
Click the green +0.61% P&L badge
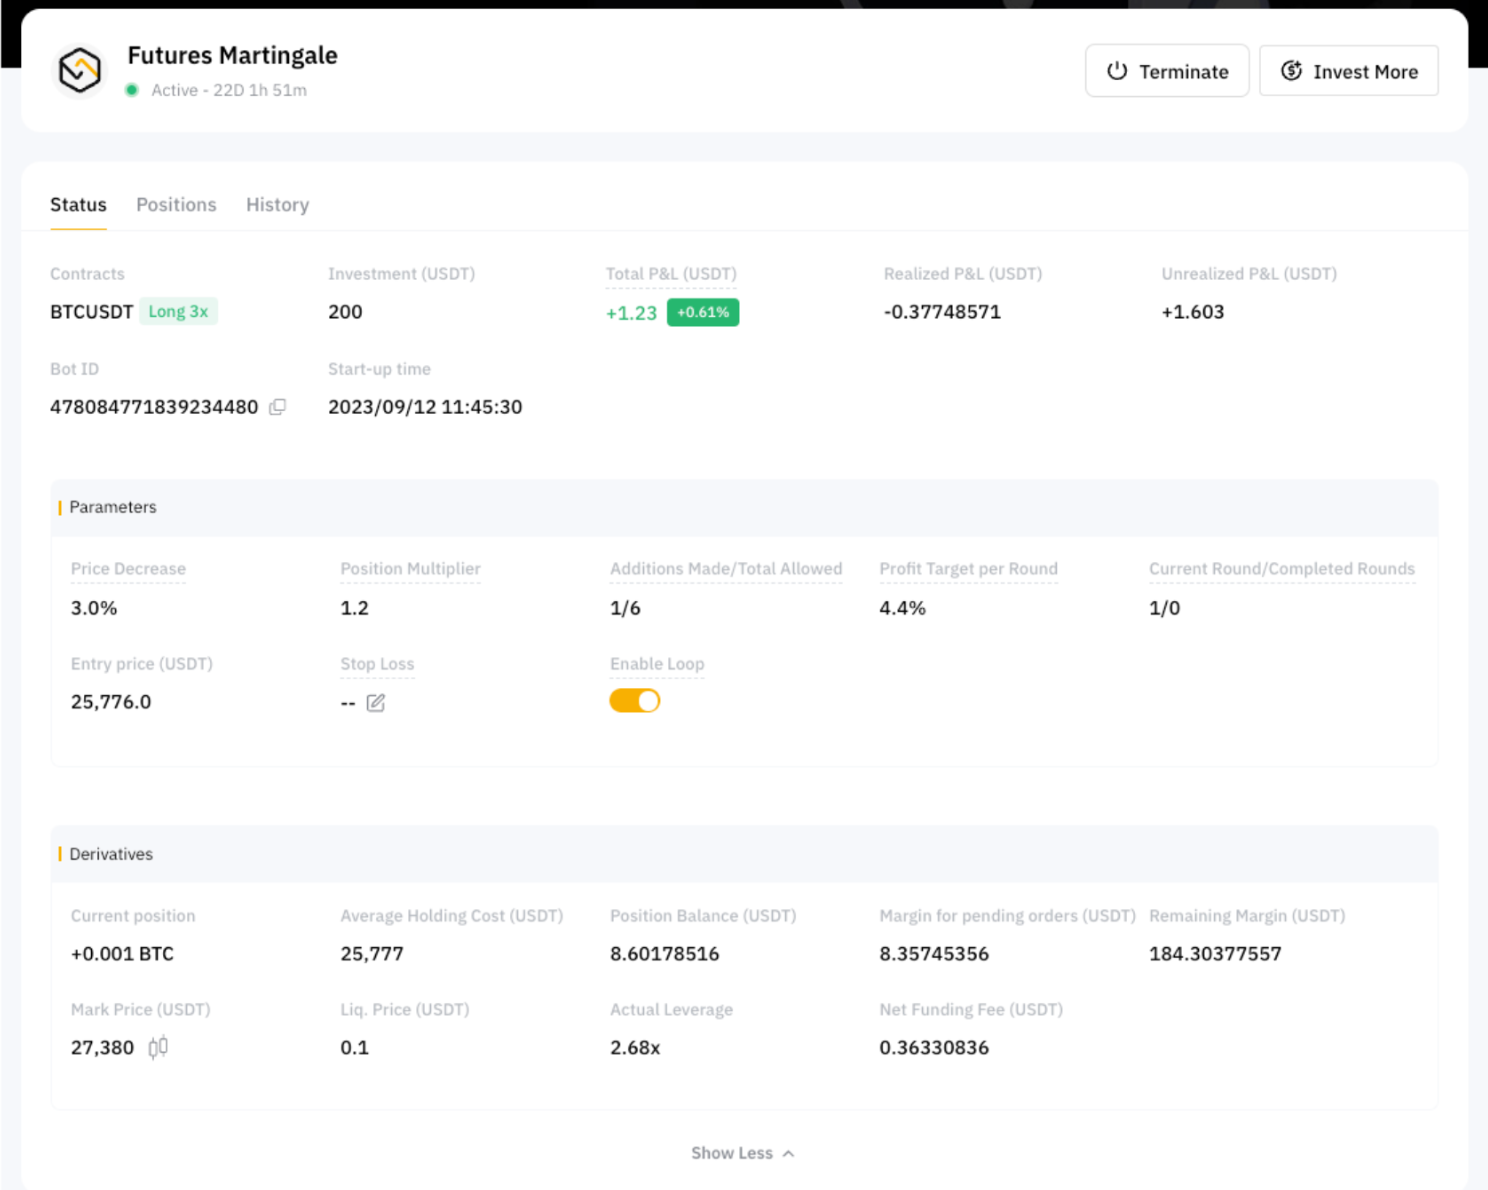tap(702, 312)
